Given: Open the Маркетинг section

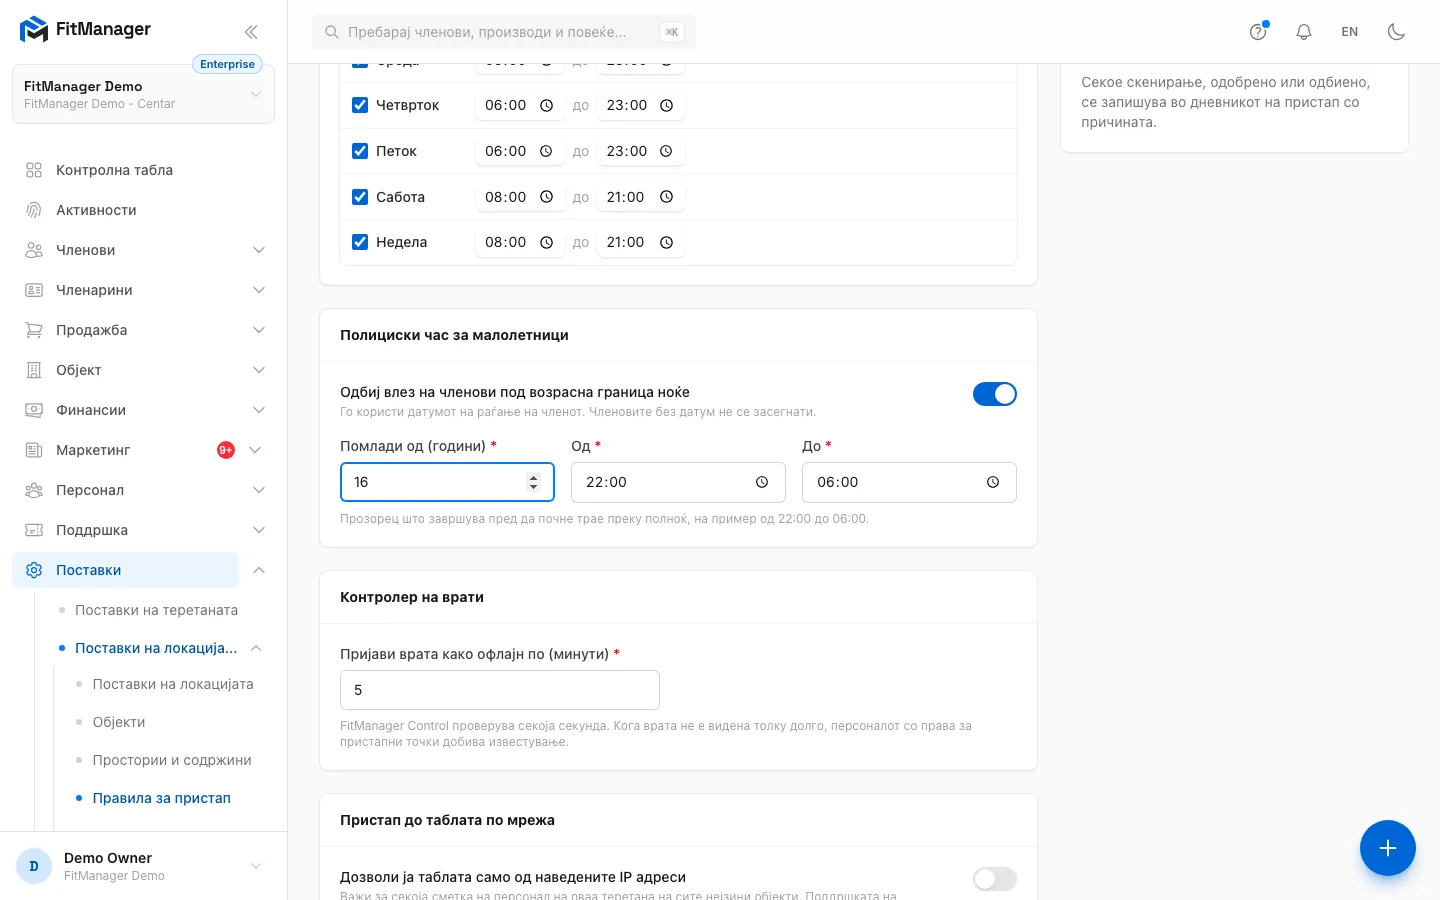Looking at the screenshot, I should 93,450.
